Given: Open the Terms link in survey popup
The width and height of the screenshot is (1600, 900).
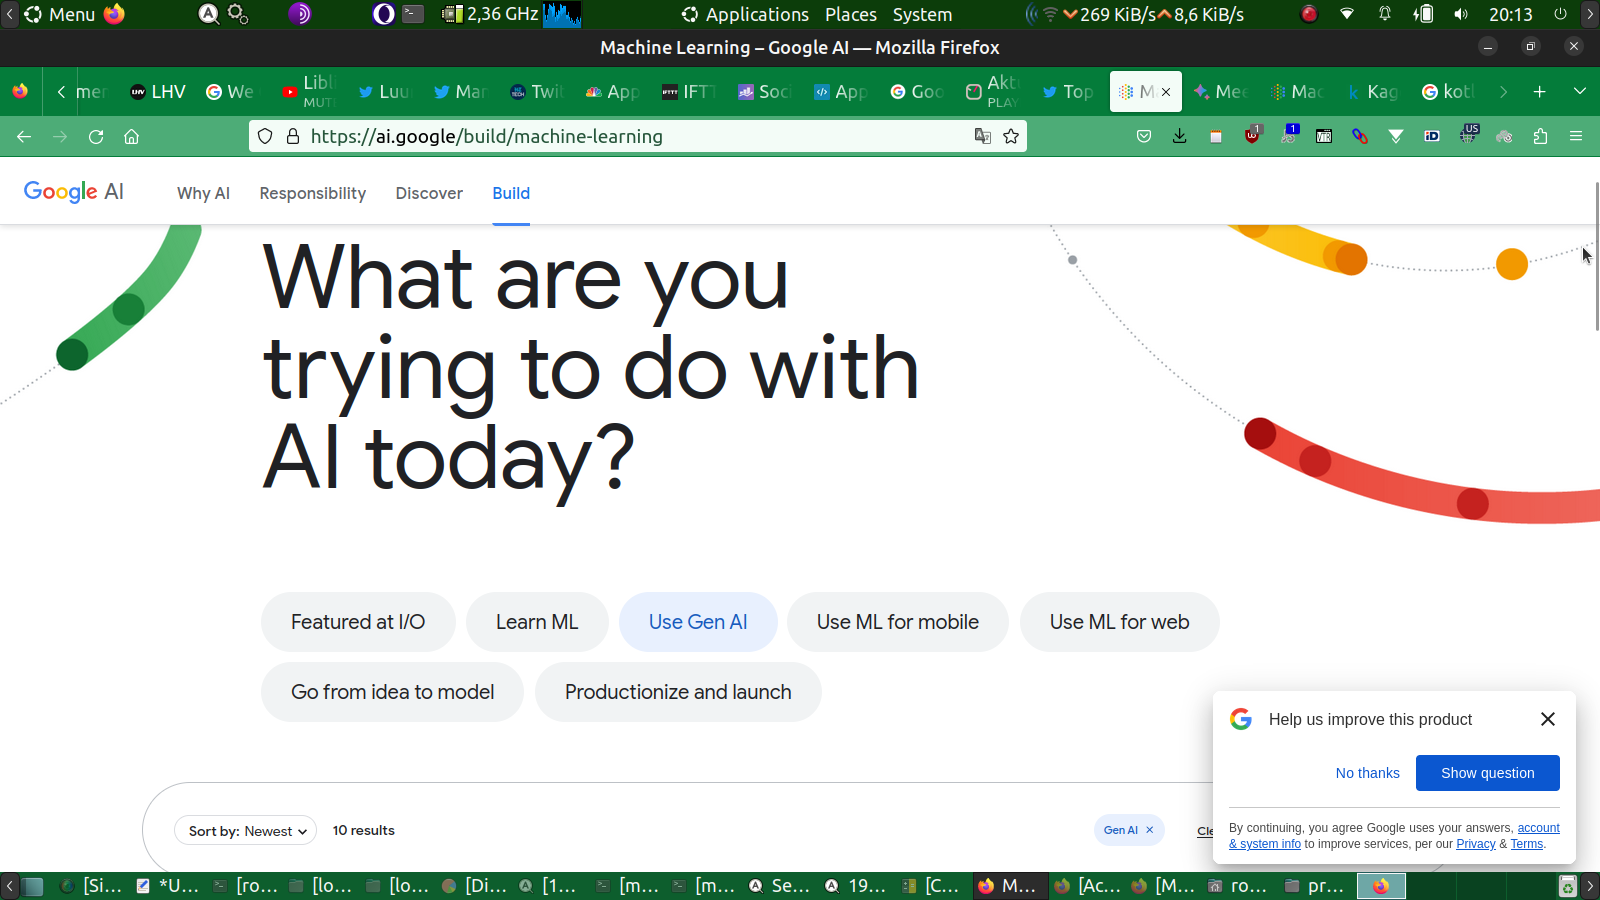Looking at the screenshot, I should 1527,844.
